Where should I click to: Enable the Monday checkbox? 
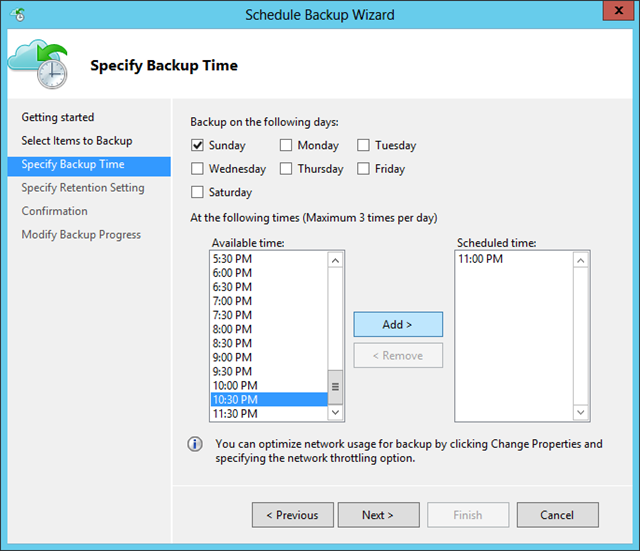[x=286, y=145]
